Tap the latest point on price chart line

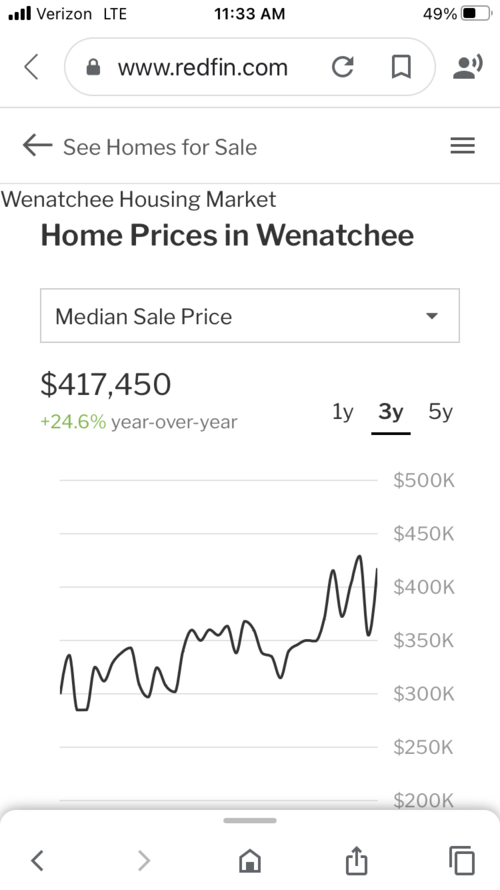pos(376,569)
